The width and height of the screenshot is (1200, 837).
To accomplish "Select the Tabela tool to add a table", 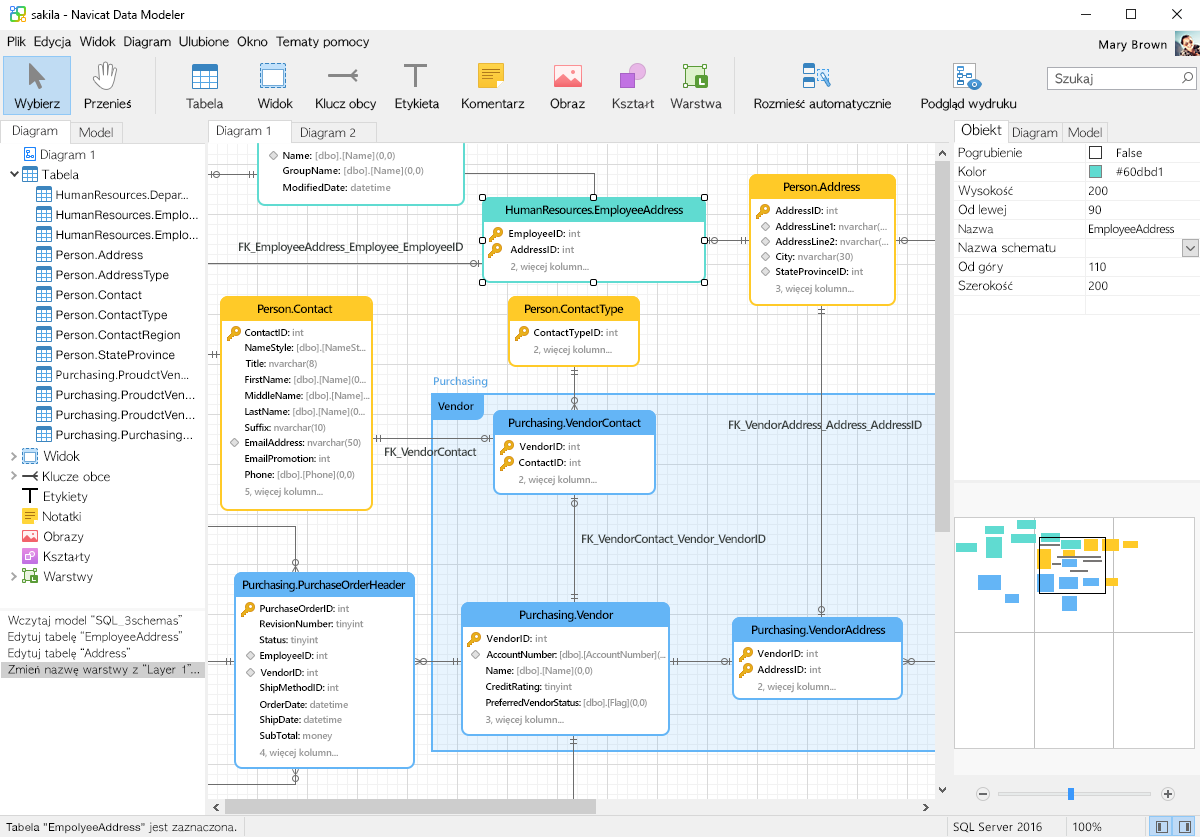I will point(204,85).
